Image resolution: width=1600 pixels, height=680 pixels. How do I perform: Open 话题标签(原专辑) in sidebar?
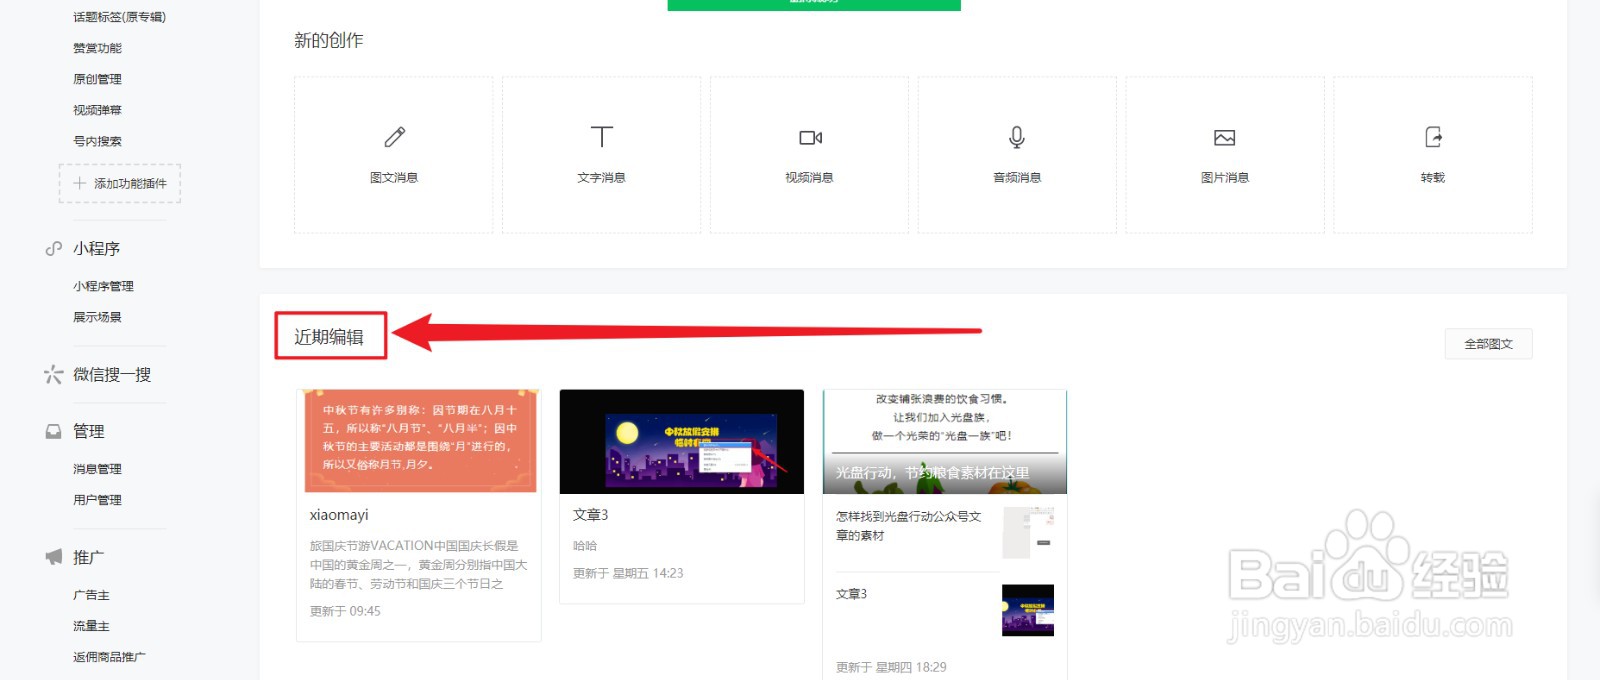119,17
